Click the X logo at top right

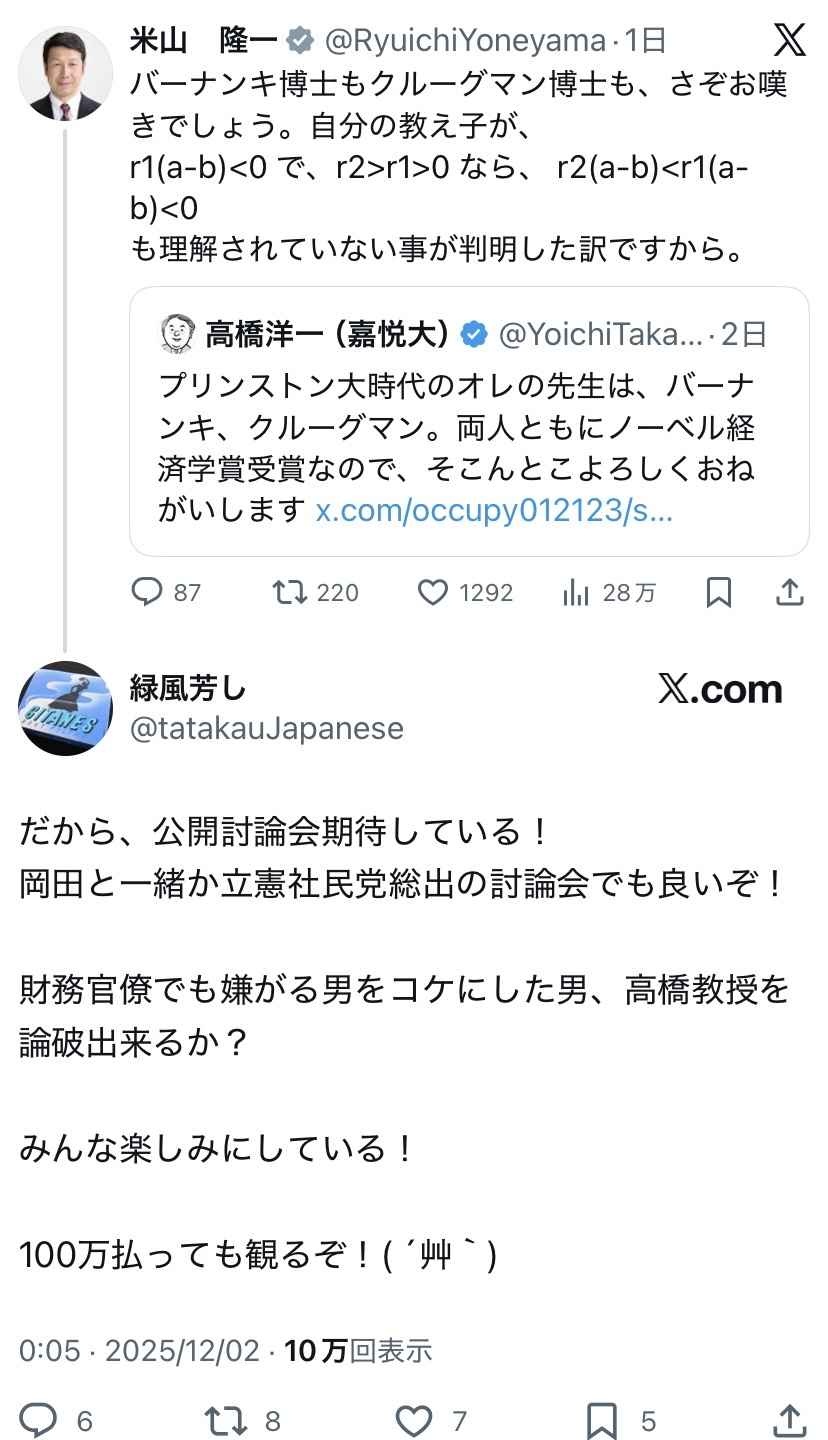coord(789,41)
